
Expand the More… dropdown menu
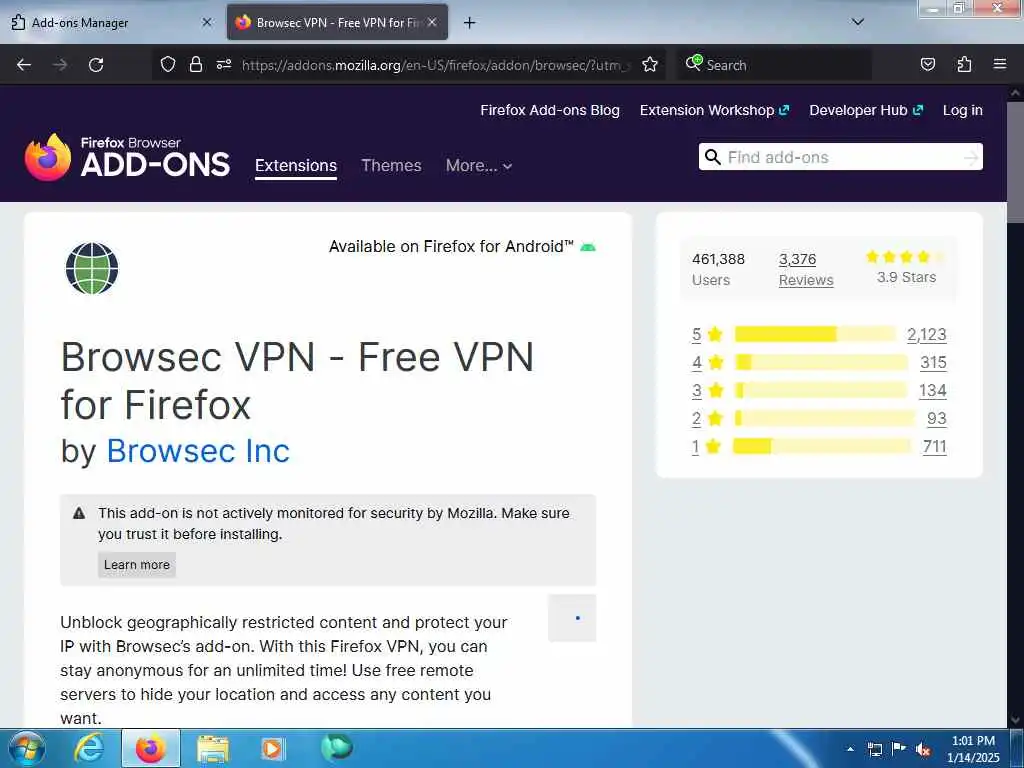point(479,165)
